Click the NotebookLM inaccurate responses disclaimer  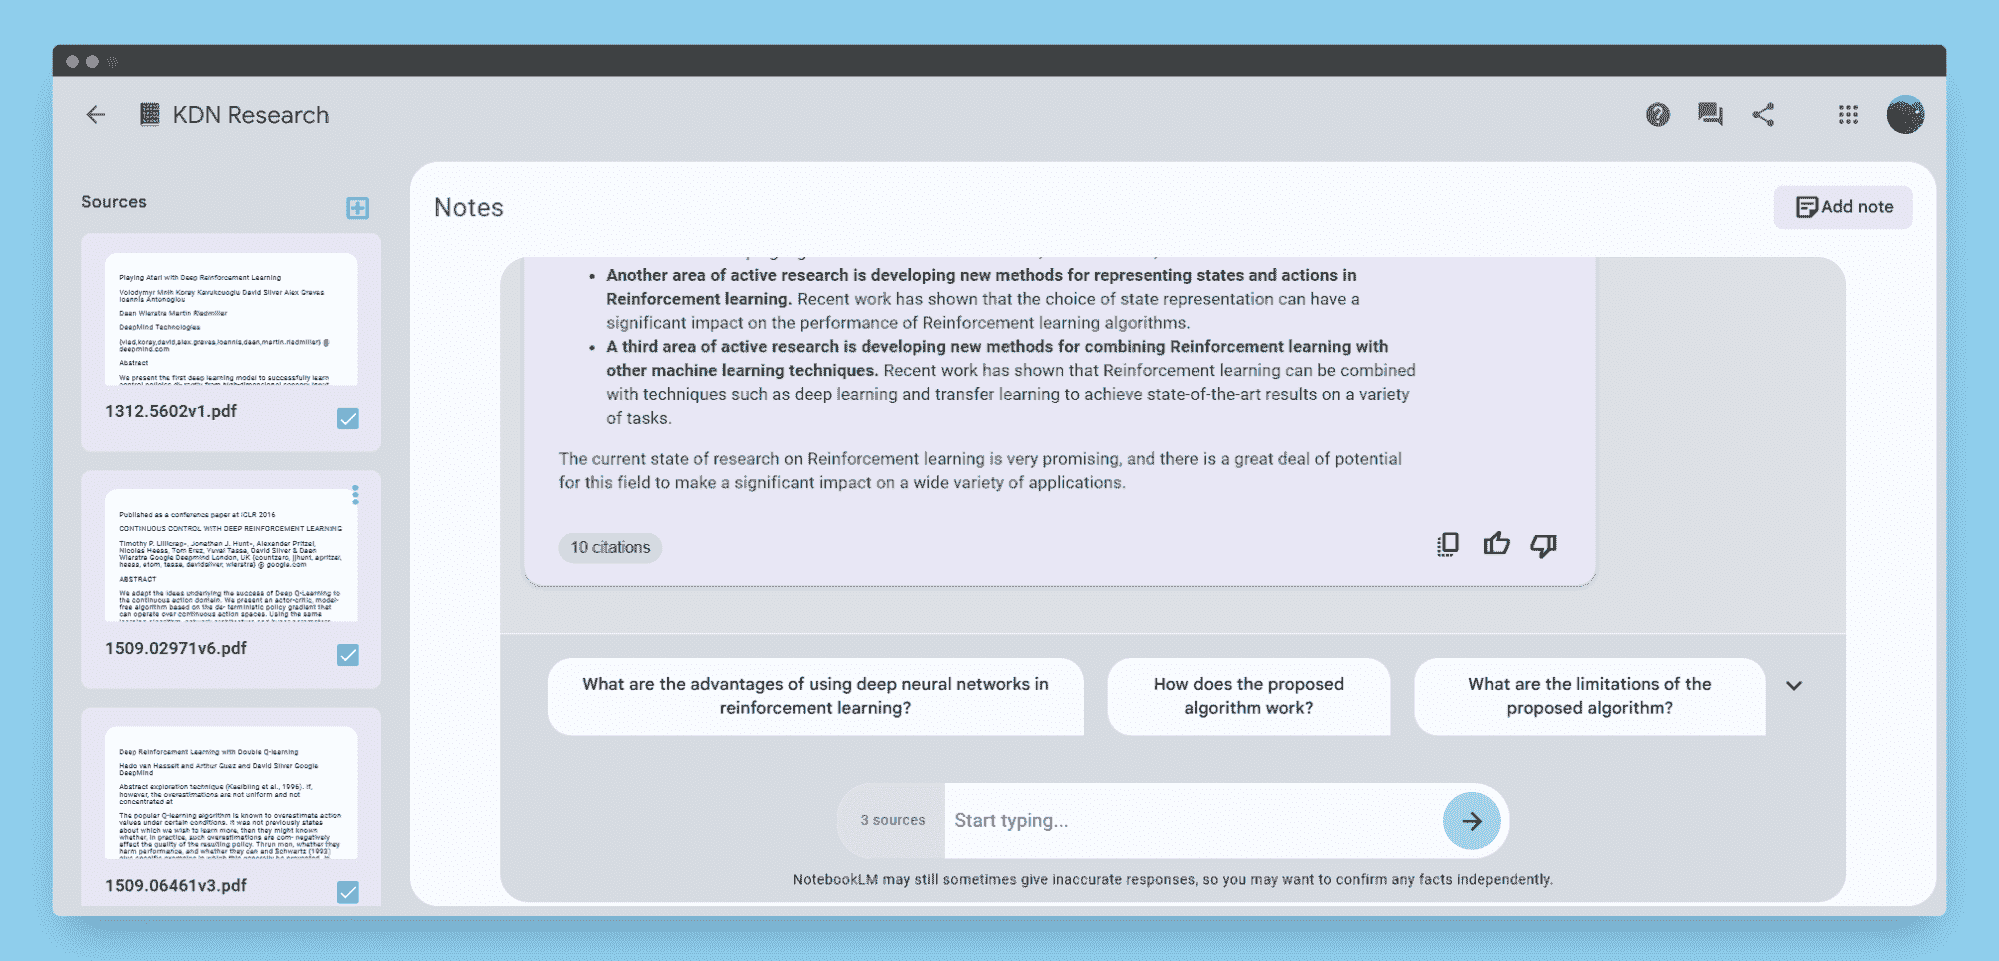tap(1172, 880)
